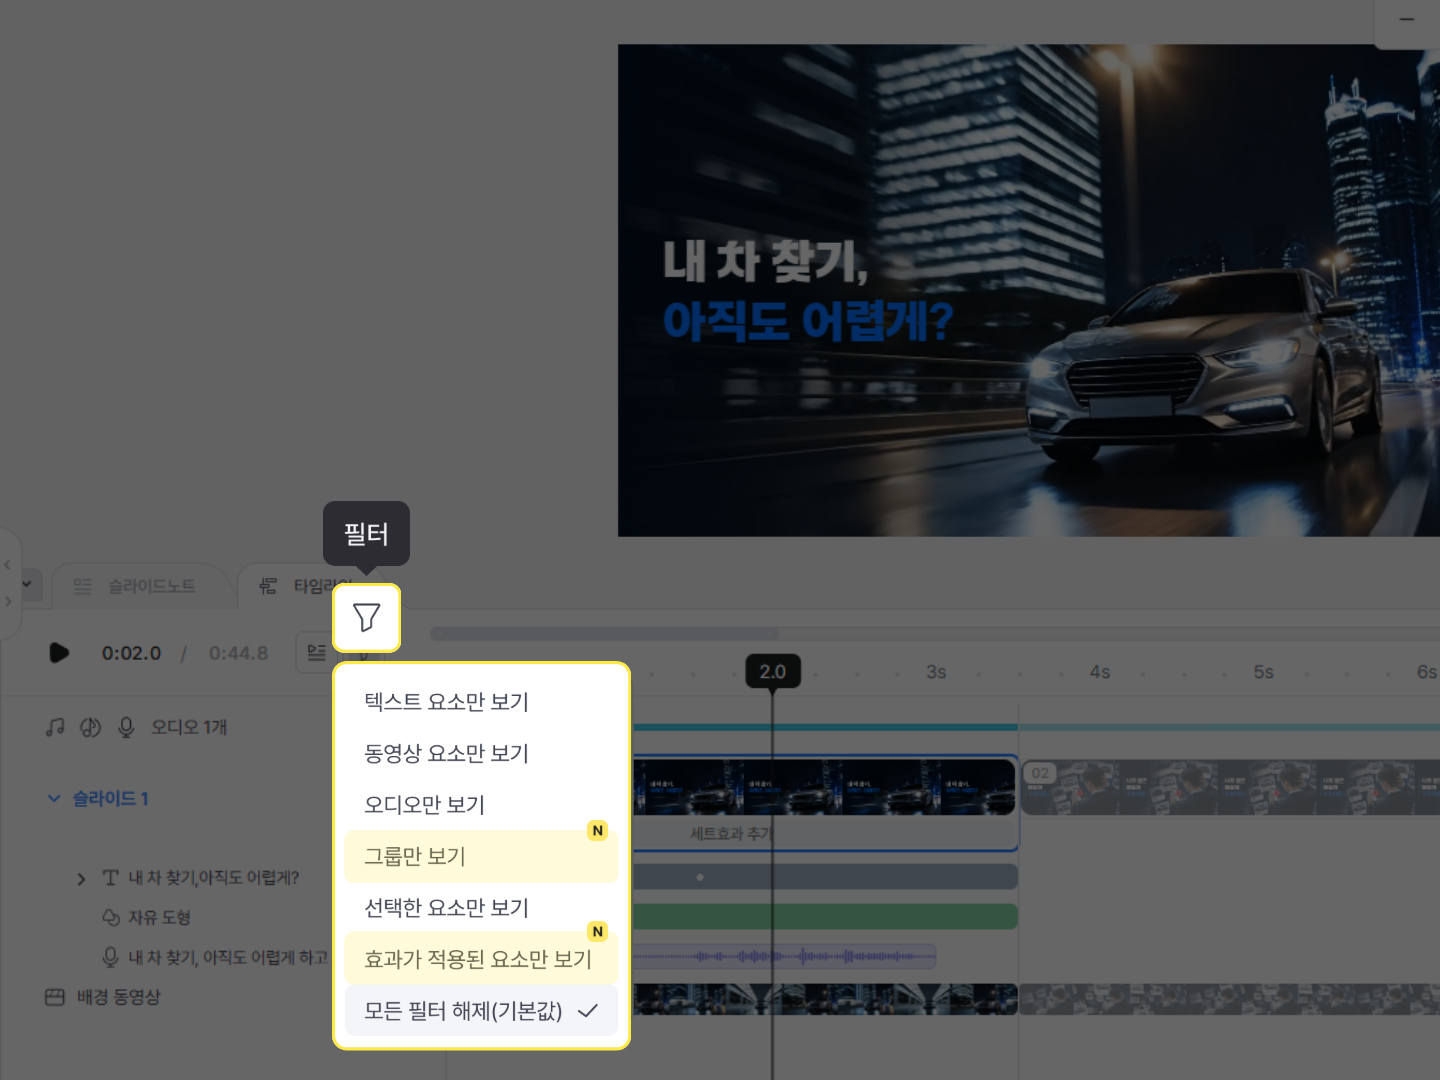Collapse the 슬라이드 1 group

(54, 798)
